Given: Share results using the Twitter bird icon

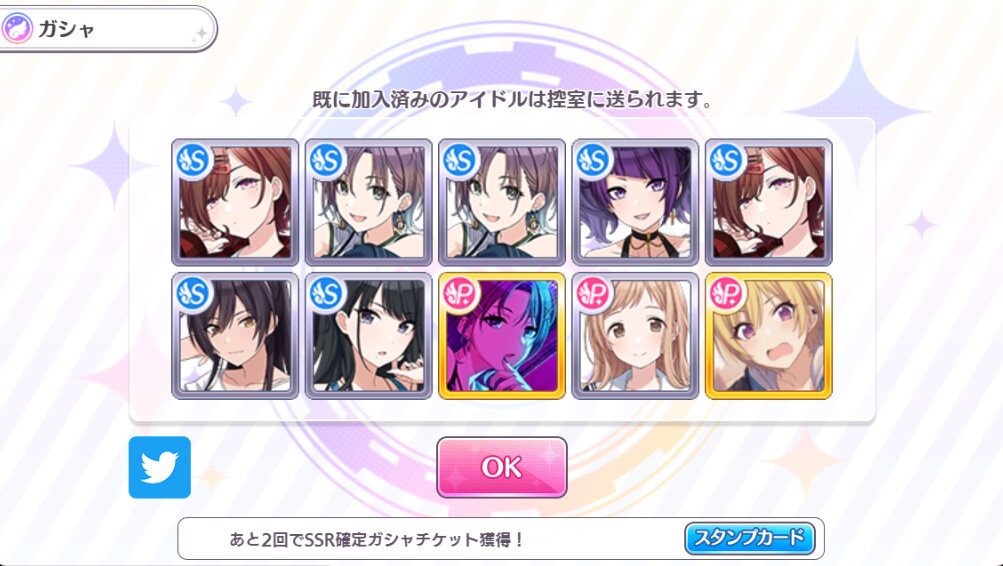Looking at the screenshot, I should 159,468.
